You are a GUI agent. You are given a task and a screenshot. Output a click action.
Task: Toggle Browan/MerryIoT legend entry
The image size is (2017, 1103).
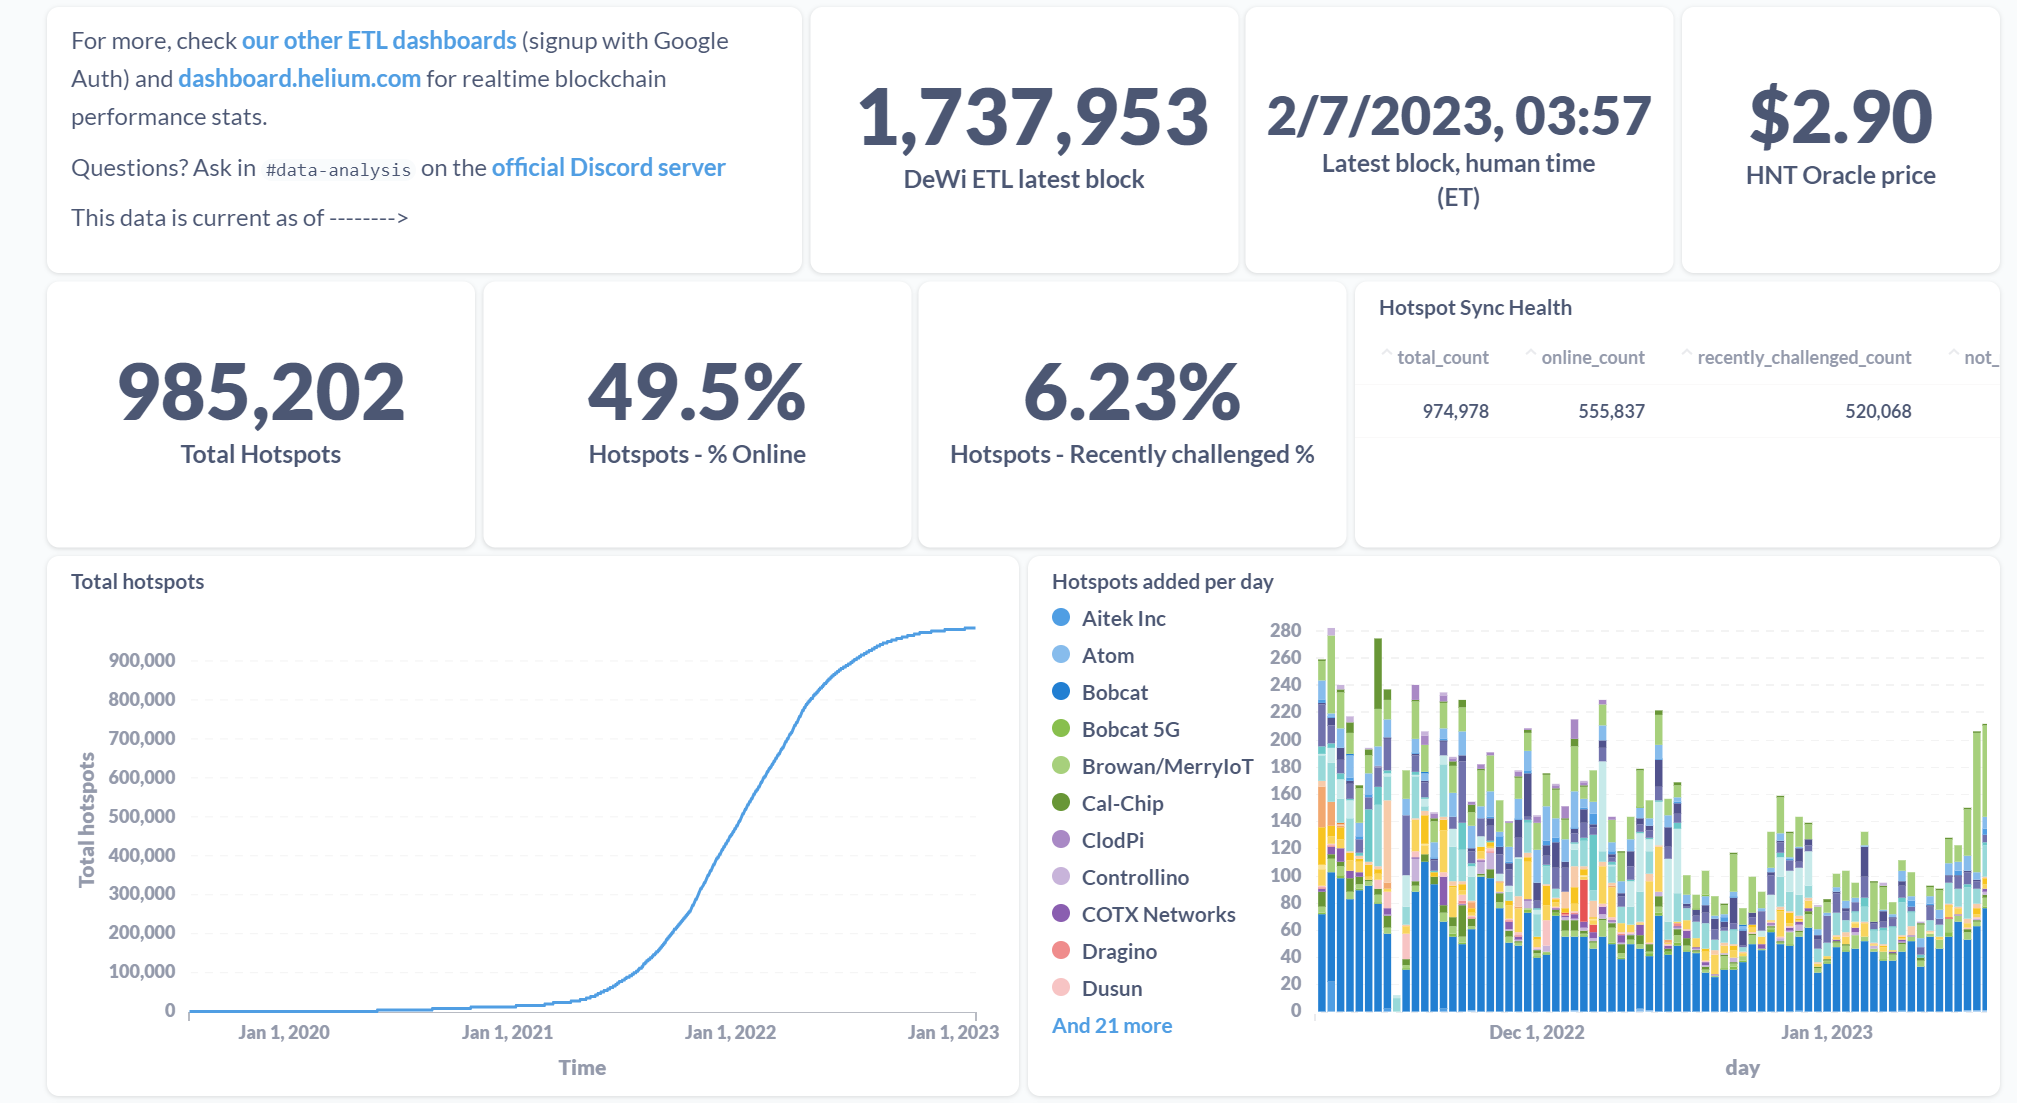coord(1152,766)
